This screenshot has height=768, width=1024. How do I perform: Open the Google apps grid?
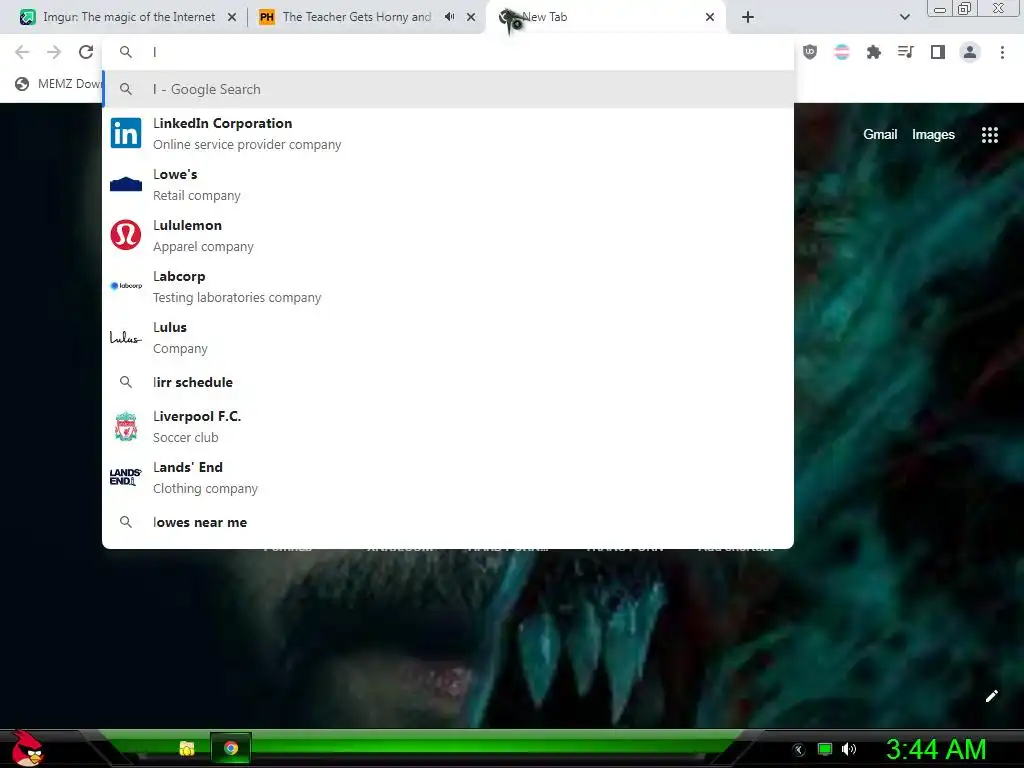click(x=989, y=135)
